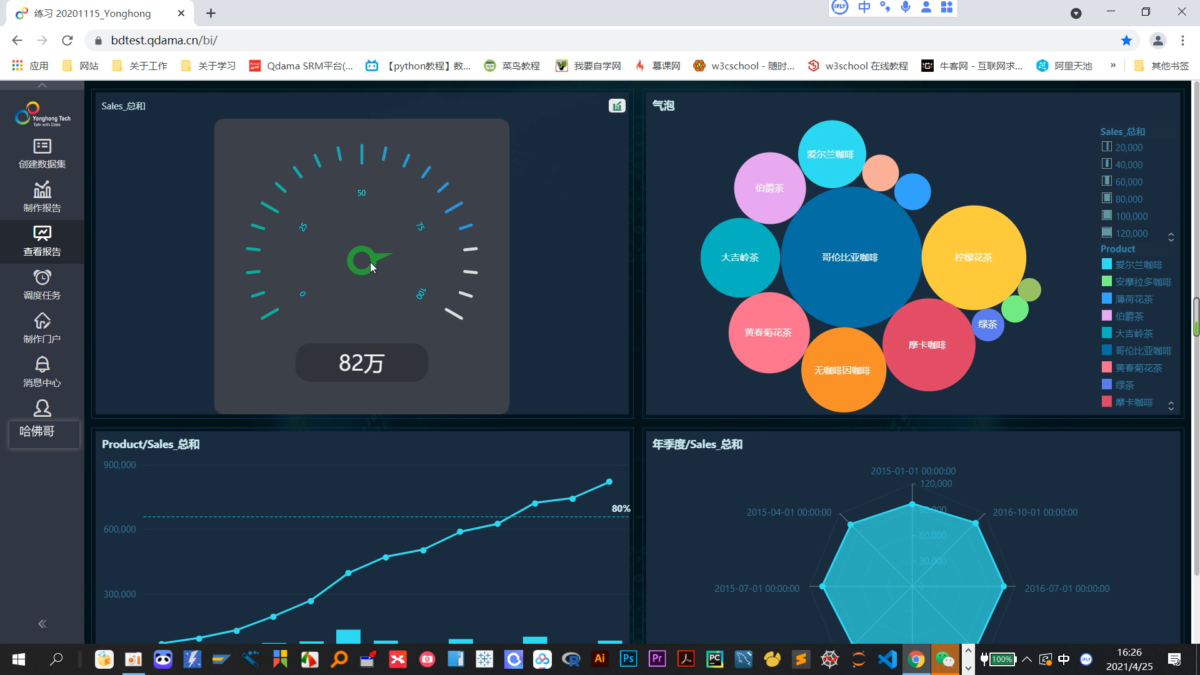Open Chrome three-dot menu
This screenshot has height=675, width=1200.
(1184, 41)
